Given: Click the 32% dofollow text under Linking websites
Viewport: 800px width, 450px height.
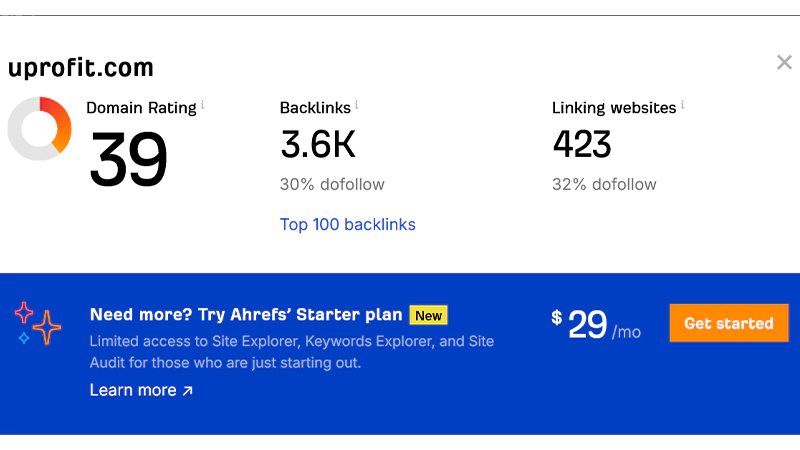Looking at the screenshot, I should (604, 184).
